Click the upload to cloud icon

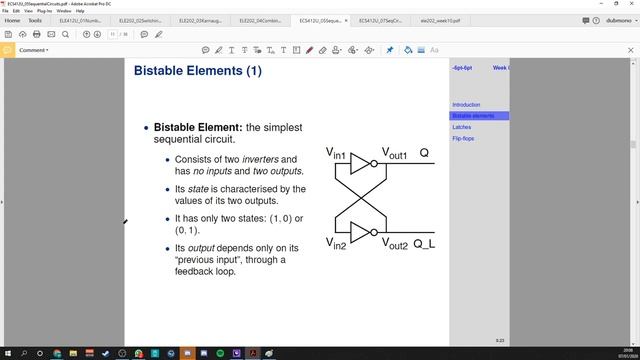click(22, 35)
